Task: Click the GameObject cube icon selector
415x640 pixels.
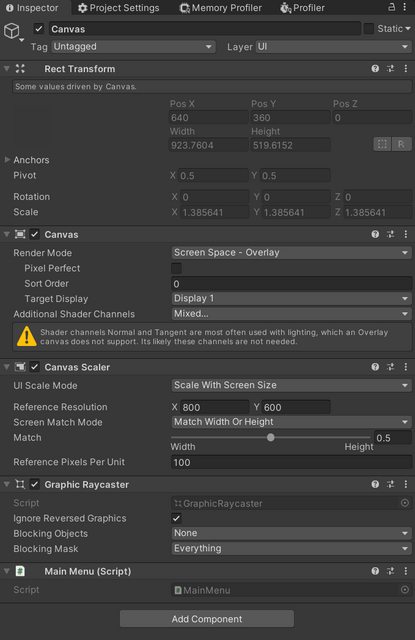Action: pos(12,31)
